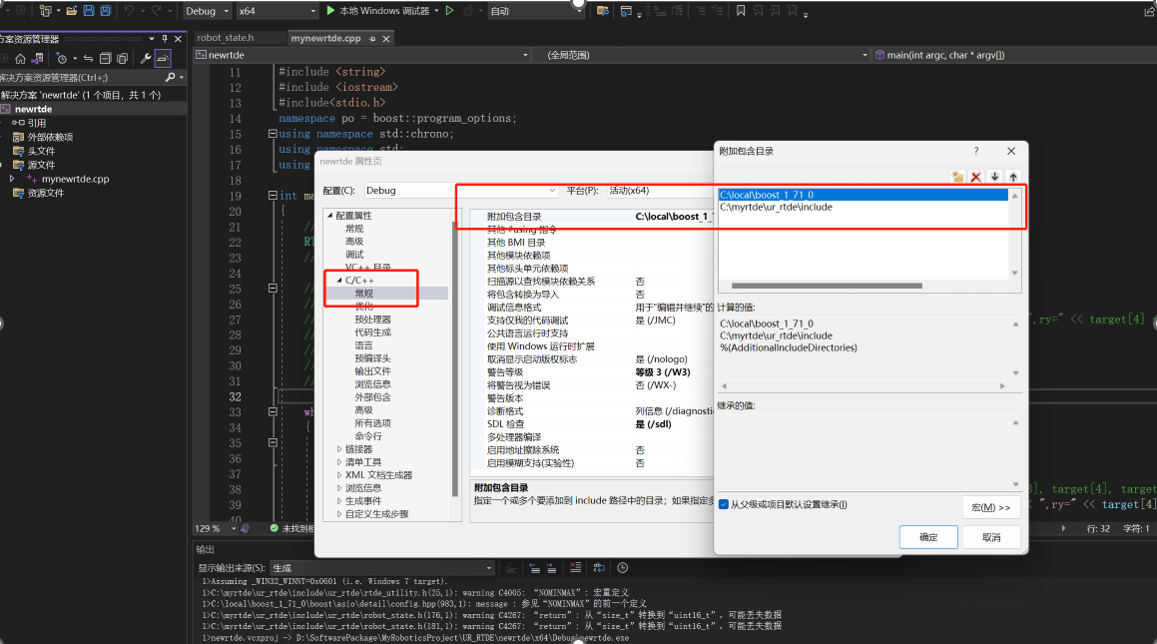Image resolution: width=1157 pixels, height=644 pixels.
Task: Click the Share icon at top right
Action: [1150, 11]
